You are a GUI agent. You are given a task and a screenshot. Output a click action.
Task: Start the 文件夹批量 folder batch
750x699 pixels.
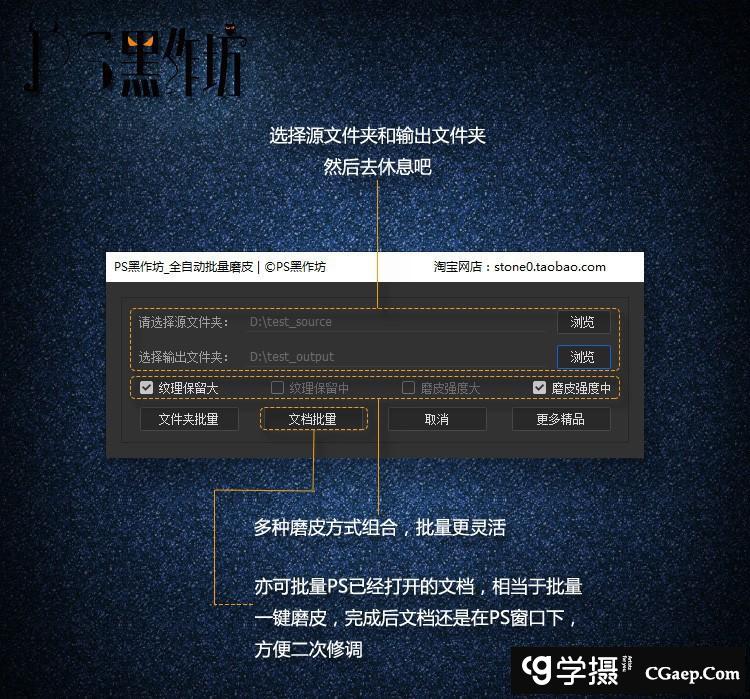[188, 419]
